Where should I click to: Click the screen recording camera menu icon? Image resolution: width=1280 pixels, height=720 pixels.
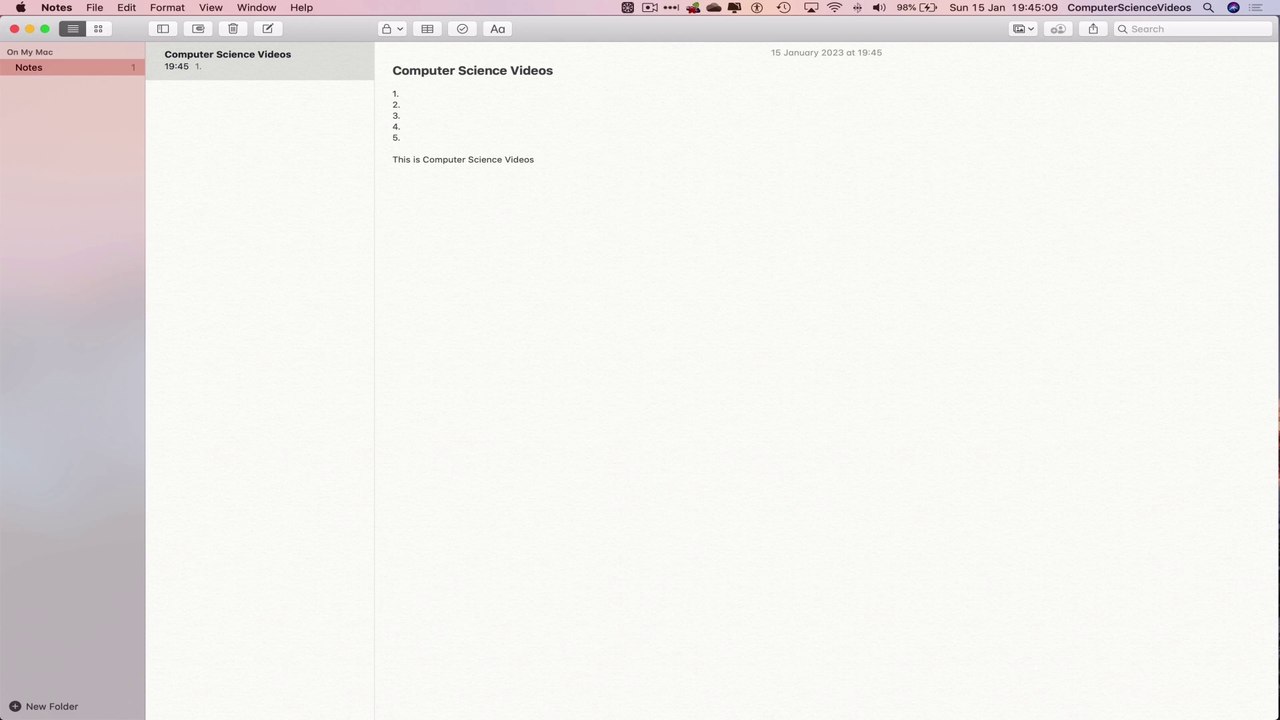point(649,7)
